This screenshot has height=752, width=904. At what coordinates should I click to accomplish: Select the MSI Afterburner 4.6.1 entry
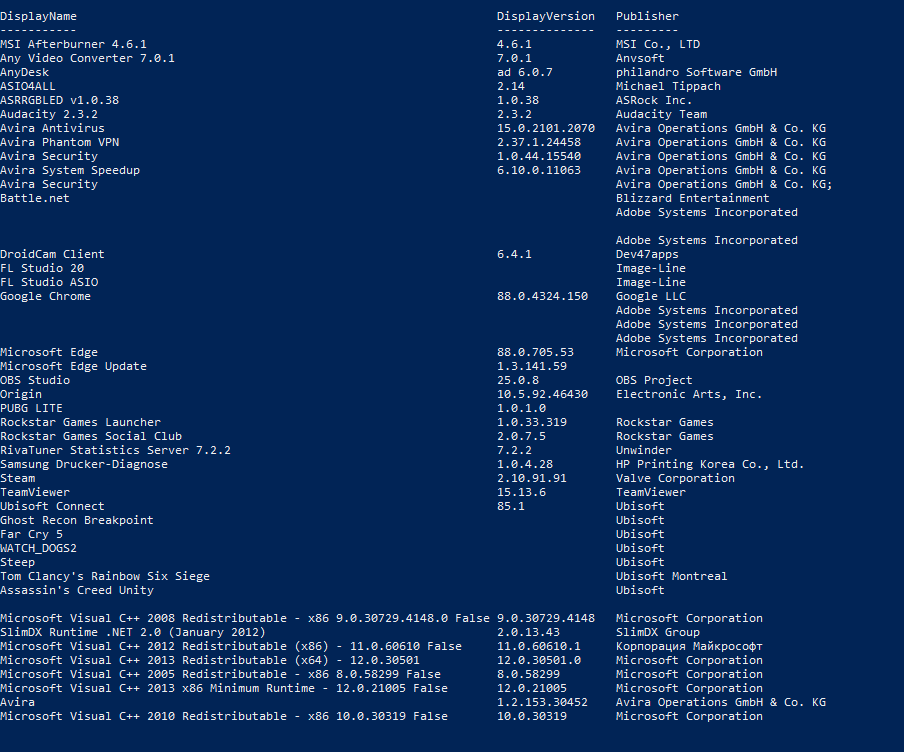tap(73, 44)
